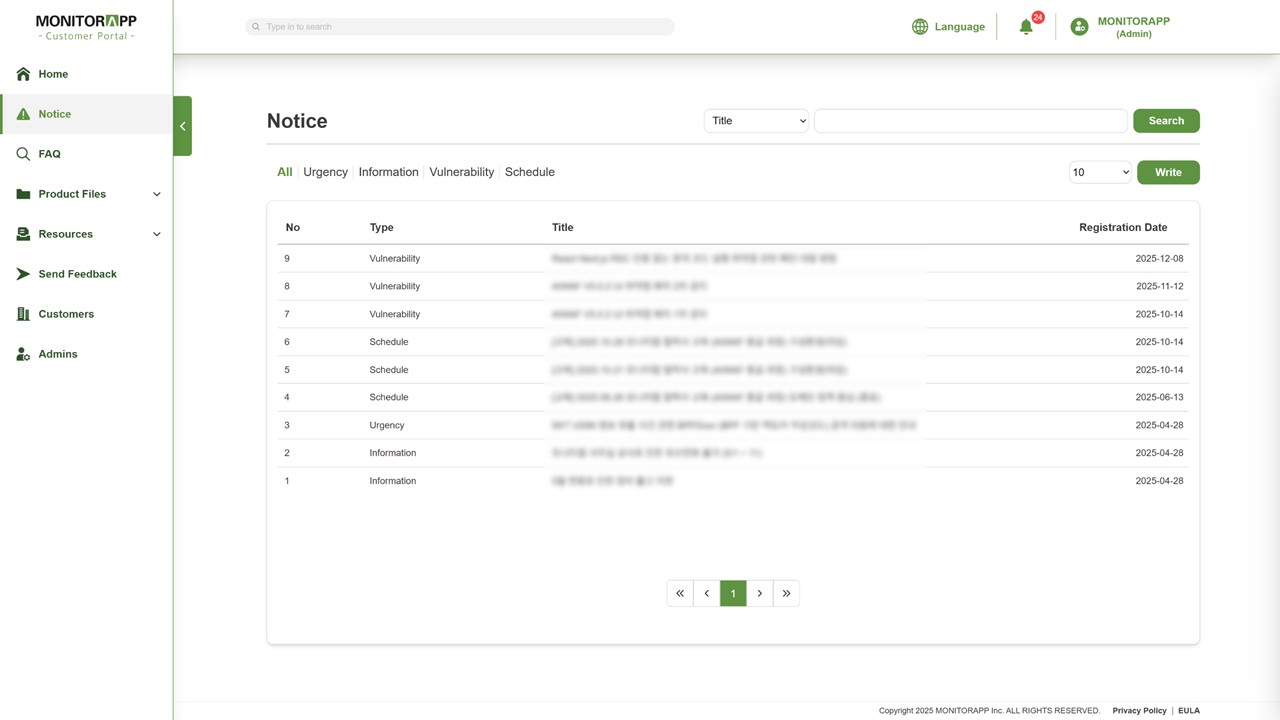Collapse the sidebar with green arrow tab
Screen dimensions: 1280x720
(x=182, y=126)
